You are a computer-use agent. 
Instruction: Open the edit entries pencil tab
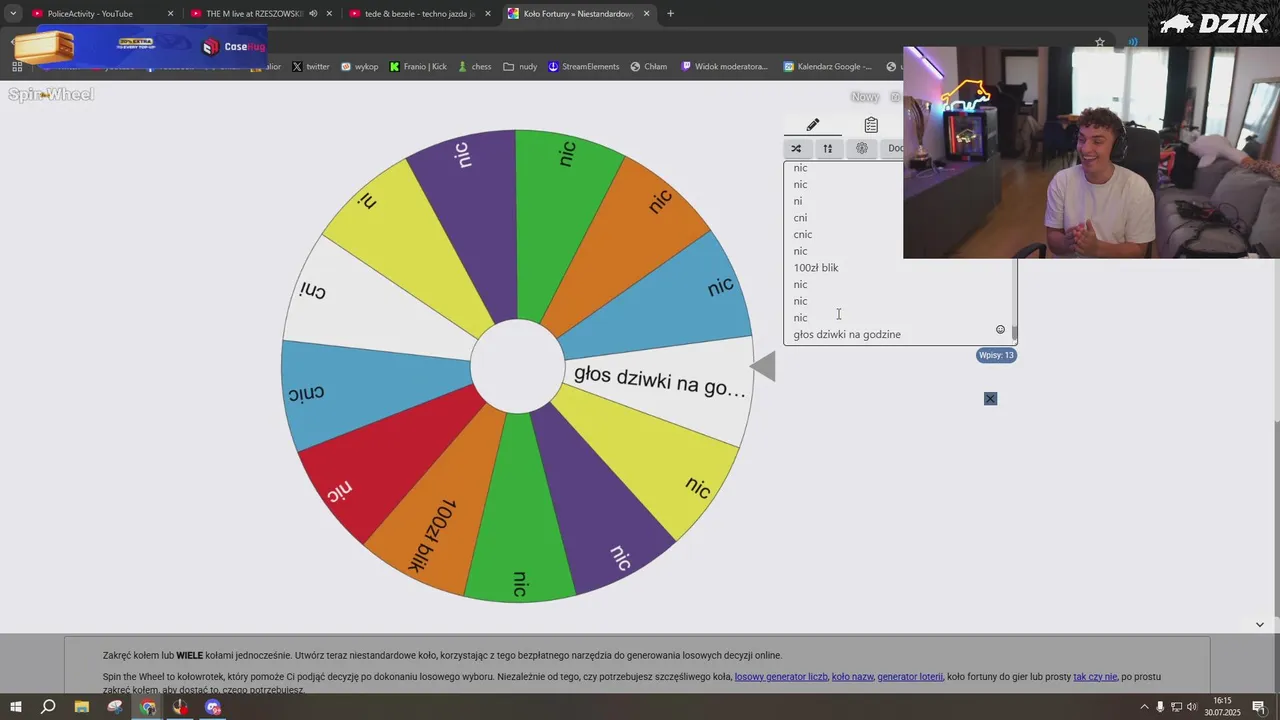pos(813,125)
